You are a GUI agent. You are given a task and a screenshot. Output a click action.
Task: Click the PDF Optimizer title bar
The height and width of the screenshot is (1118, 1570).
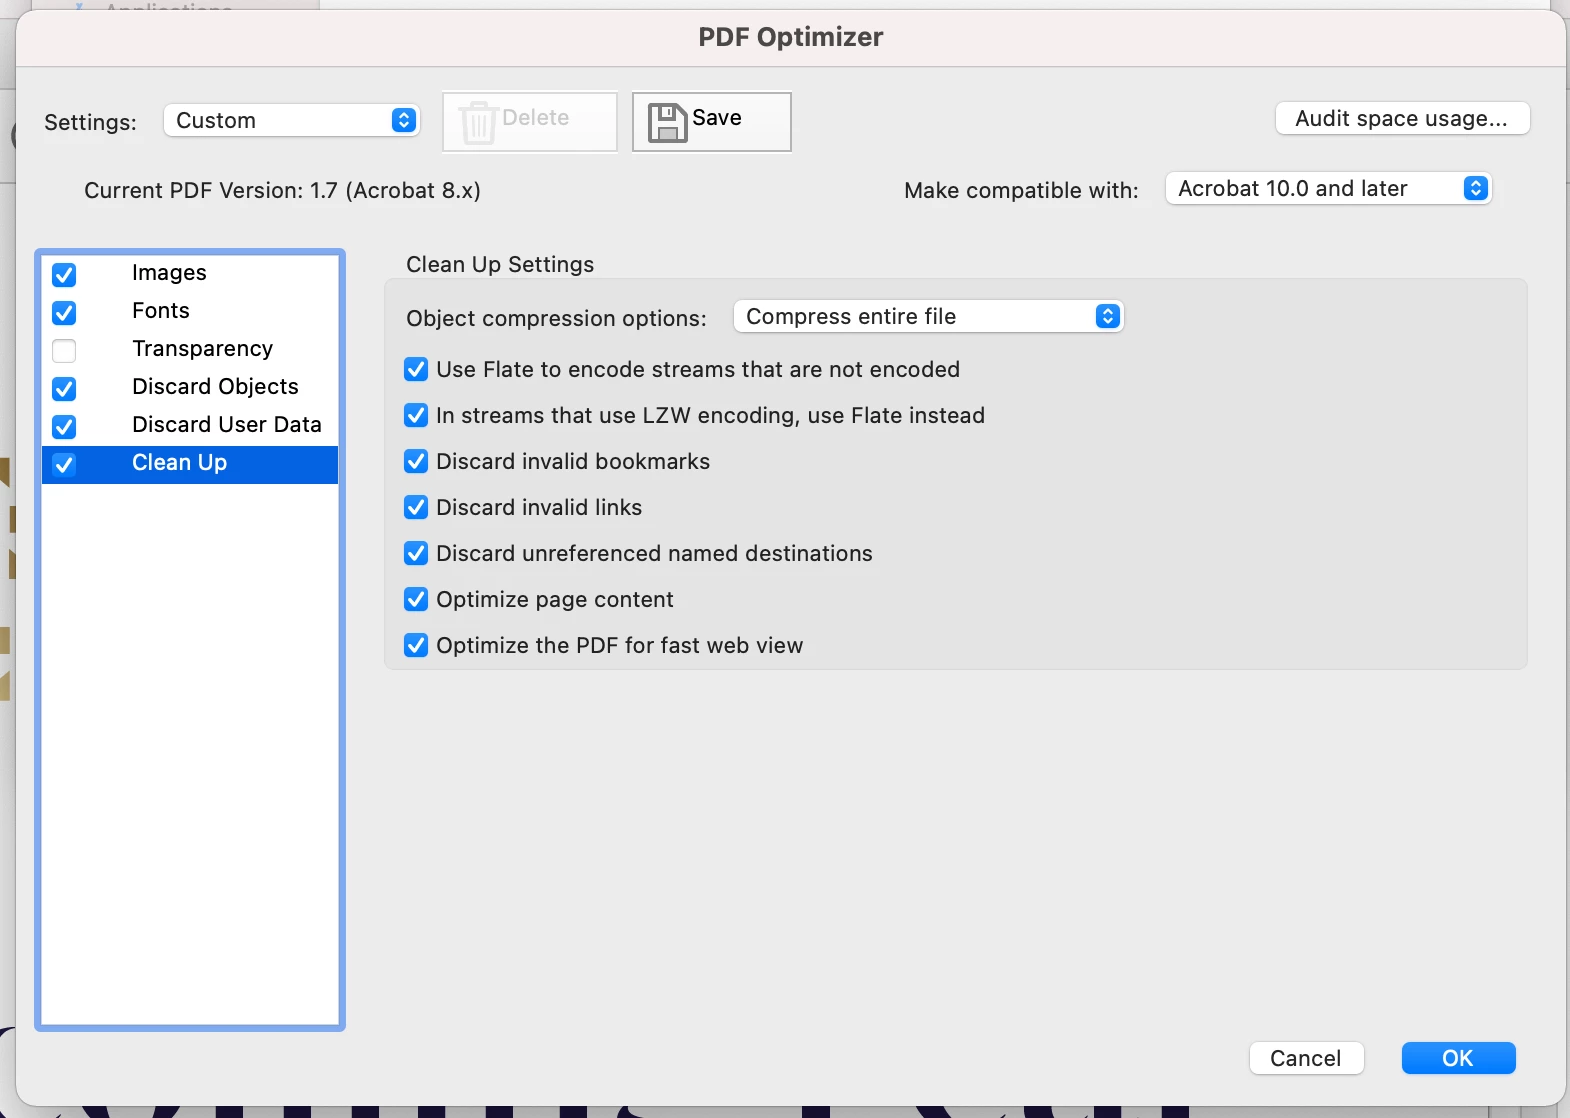pyautogui.click(x=791, y=37)
